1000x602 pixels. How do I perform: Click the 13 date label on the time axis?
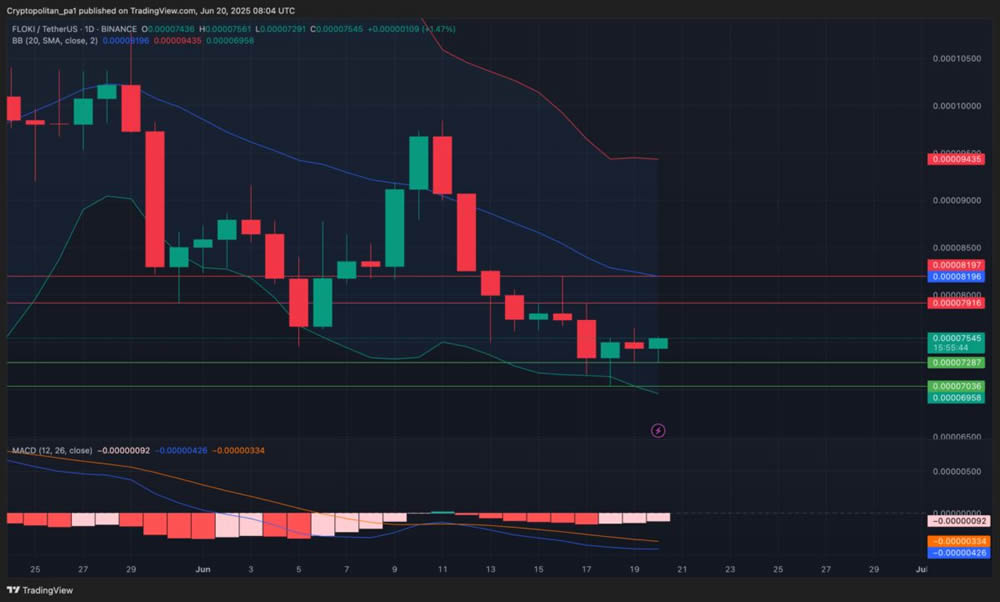coord(491,568)
